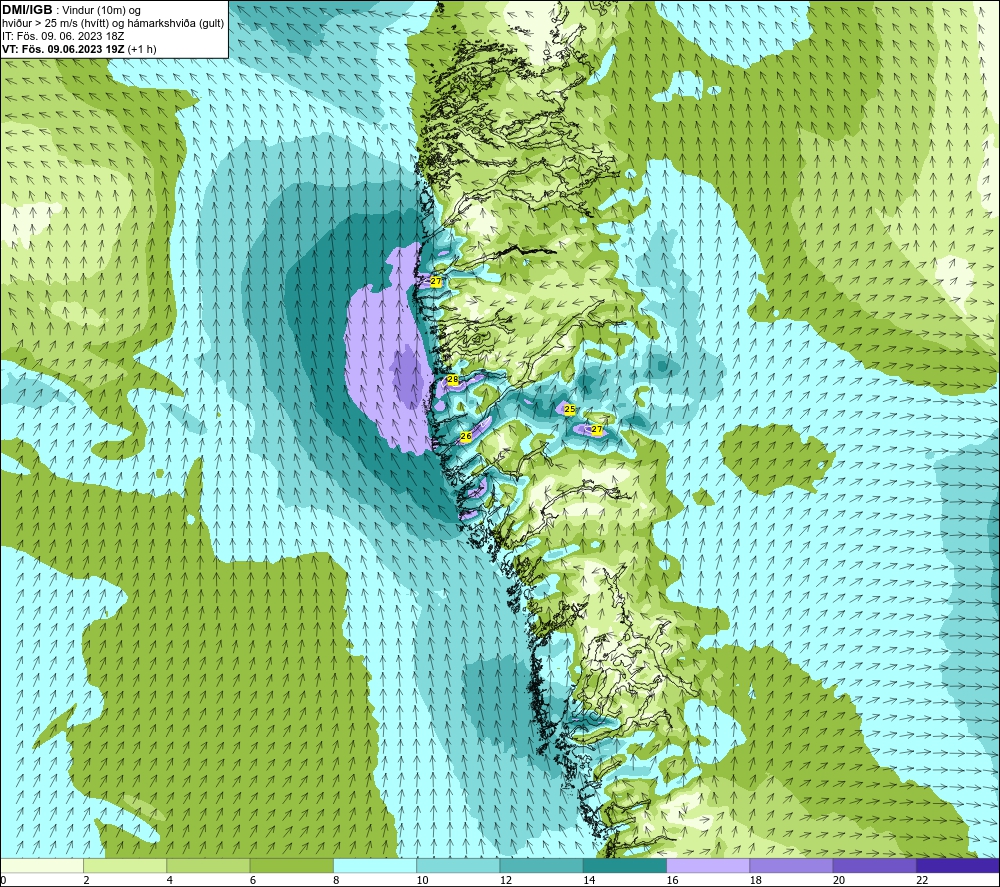Viewport: 1000px width, 887px height.
Task: Click the scale tick label '12'
Action: (506, 881)
